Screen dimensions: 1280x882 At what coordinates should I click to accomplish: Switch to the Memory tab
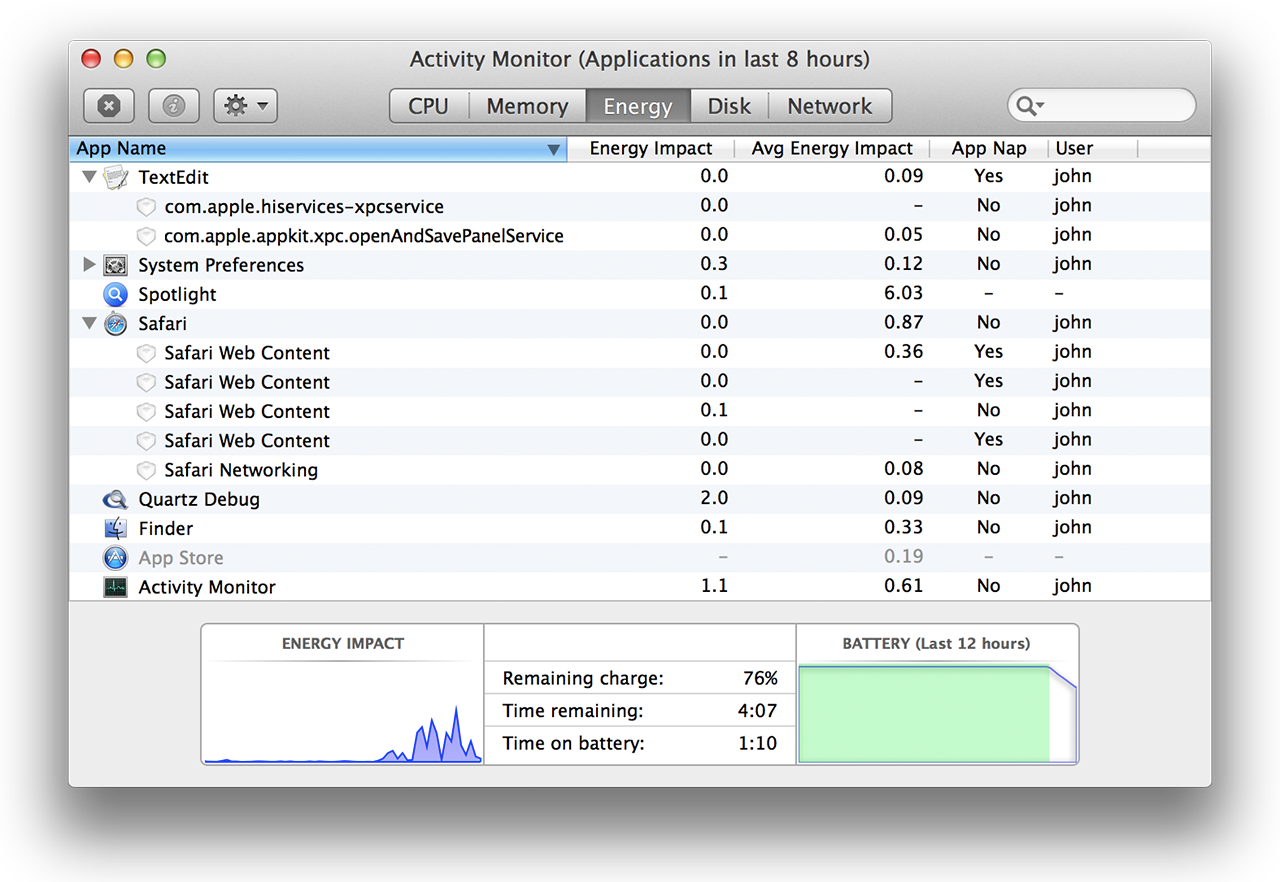tap(527, 106)
